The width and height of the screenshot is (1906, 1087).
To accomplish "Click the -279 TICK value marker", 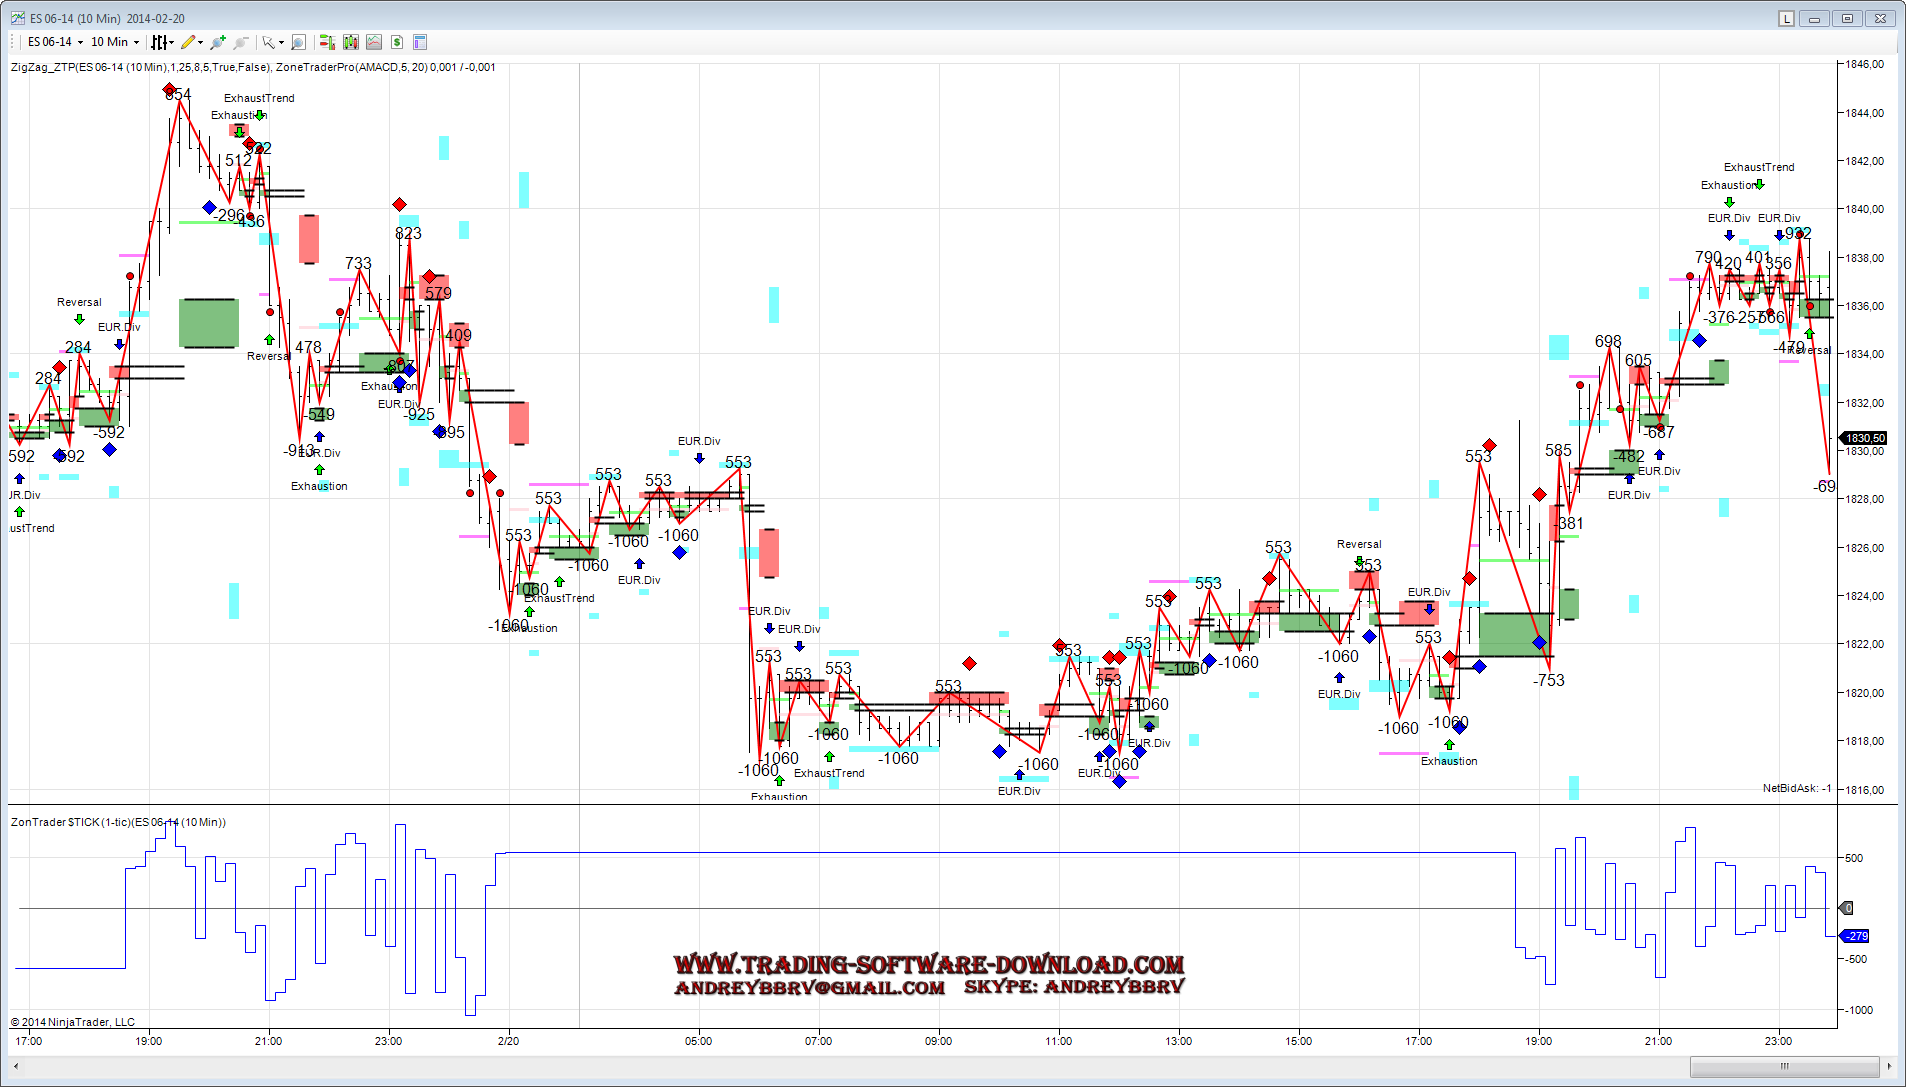I will point(1856,936).
